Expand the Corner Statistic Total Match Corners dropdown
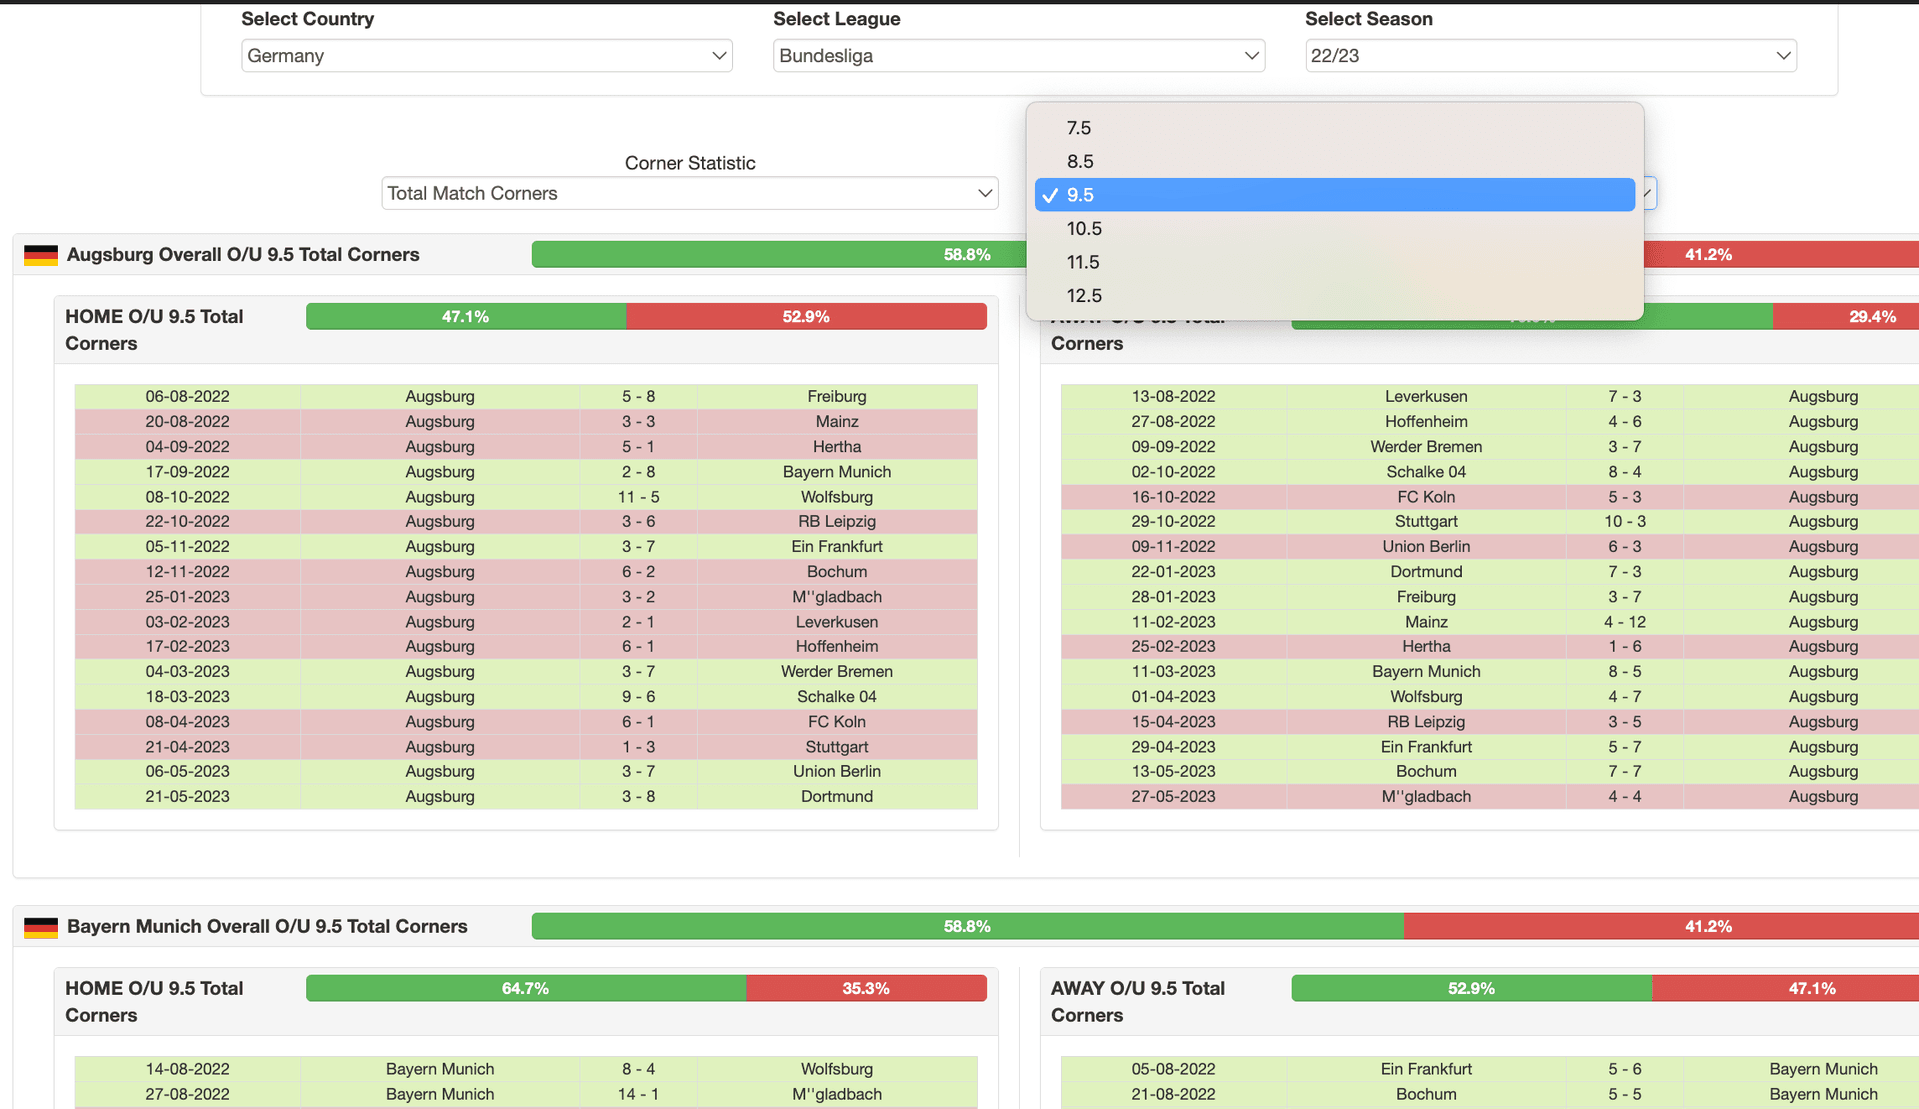This screenshot has height=1109, width=1919. click(x=690, y=193)
